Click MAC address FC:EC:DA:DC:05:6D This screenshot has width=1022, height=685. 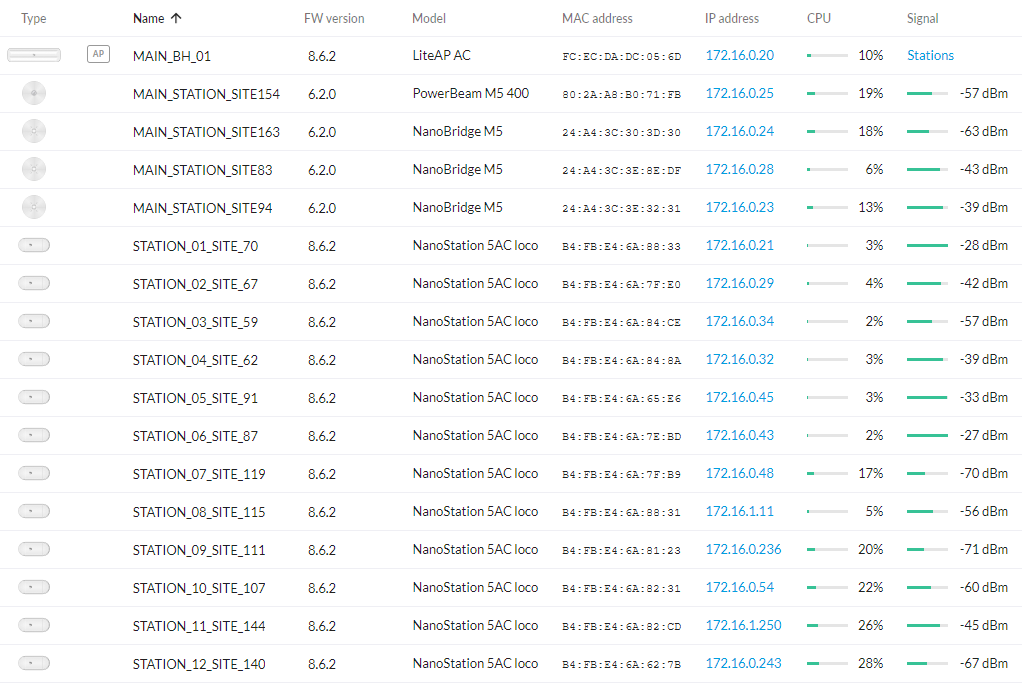(622, 56)
